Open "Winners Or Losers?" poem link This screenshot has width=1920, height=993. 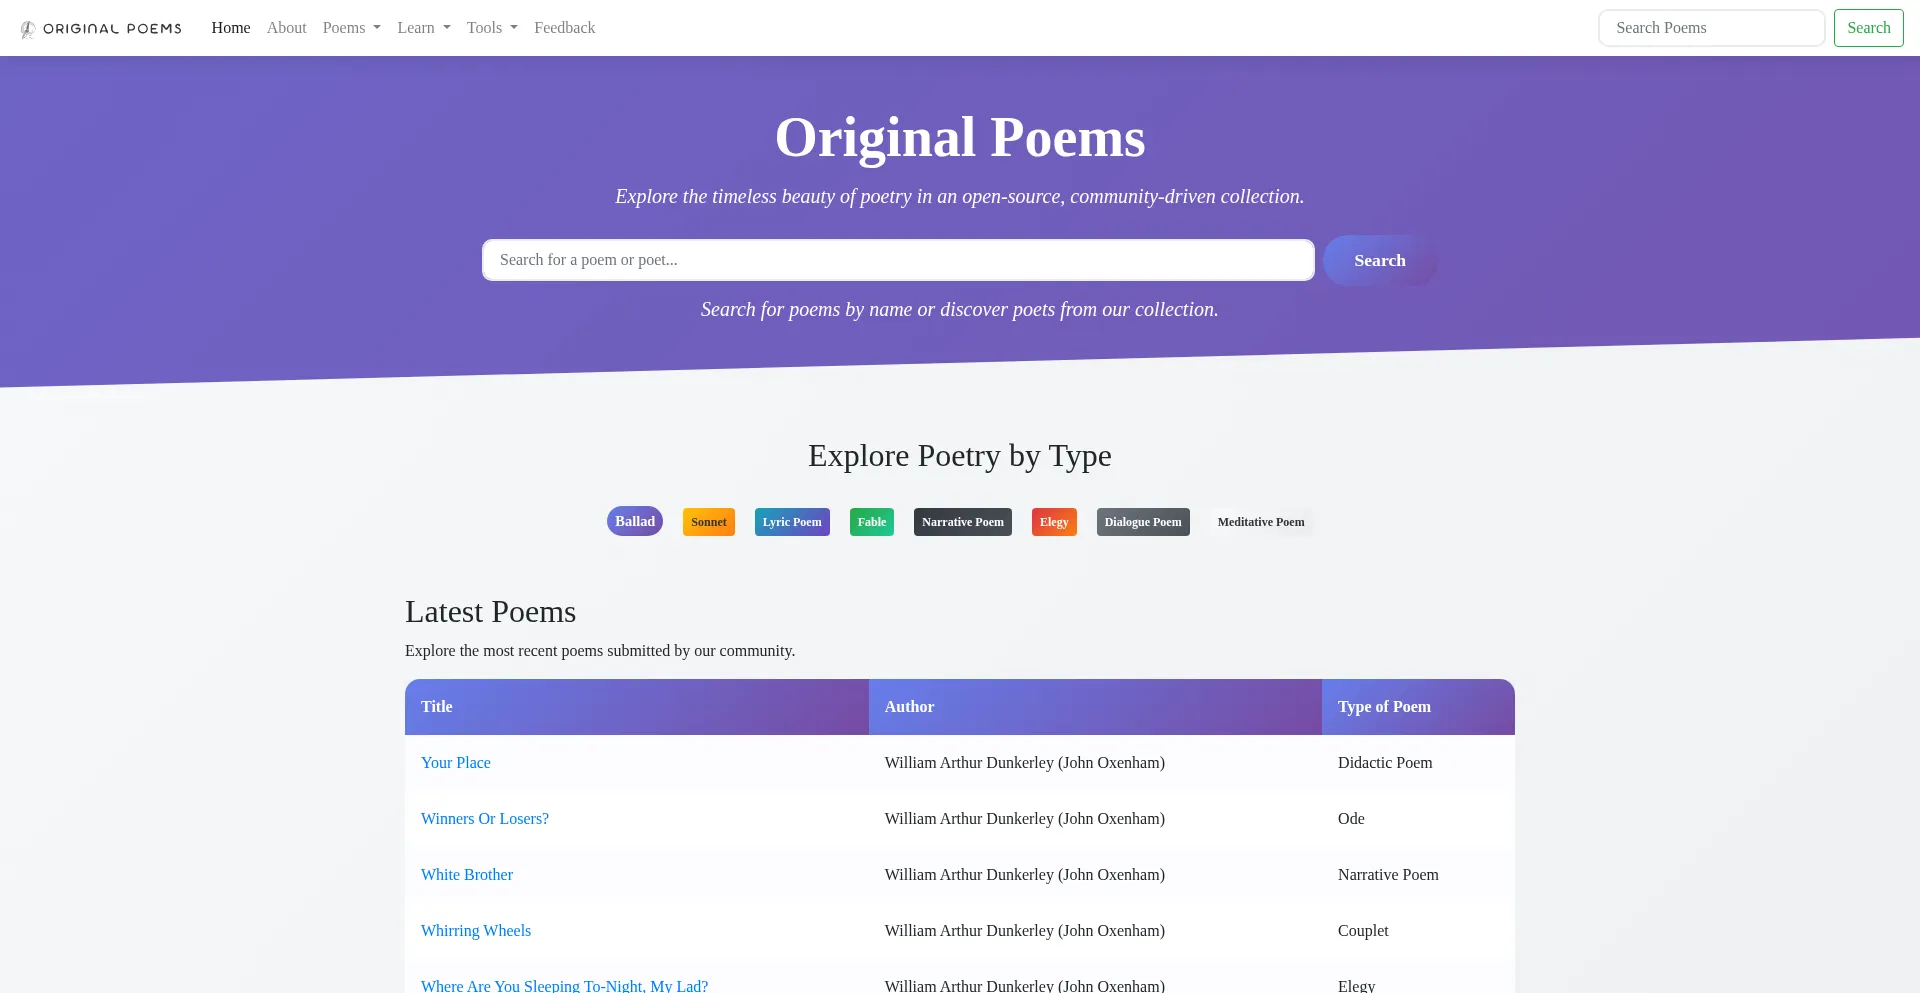tap(485, 819)
